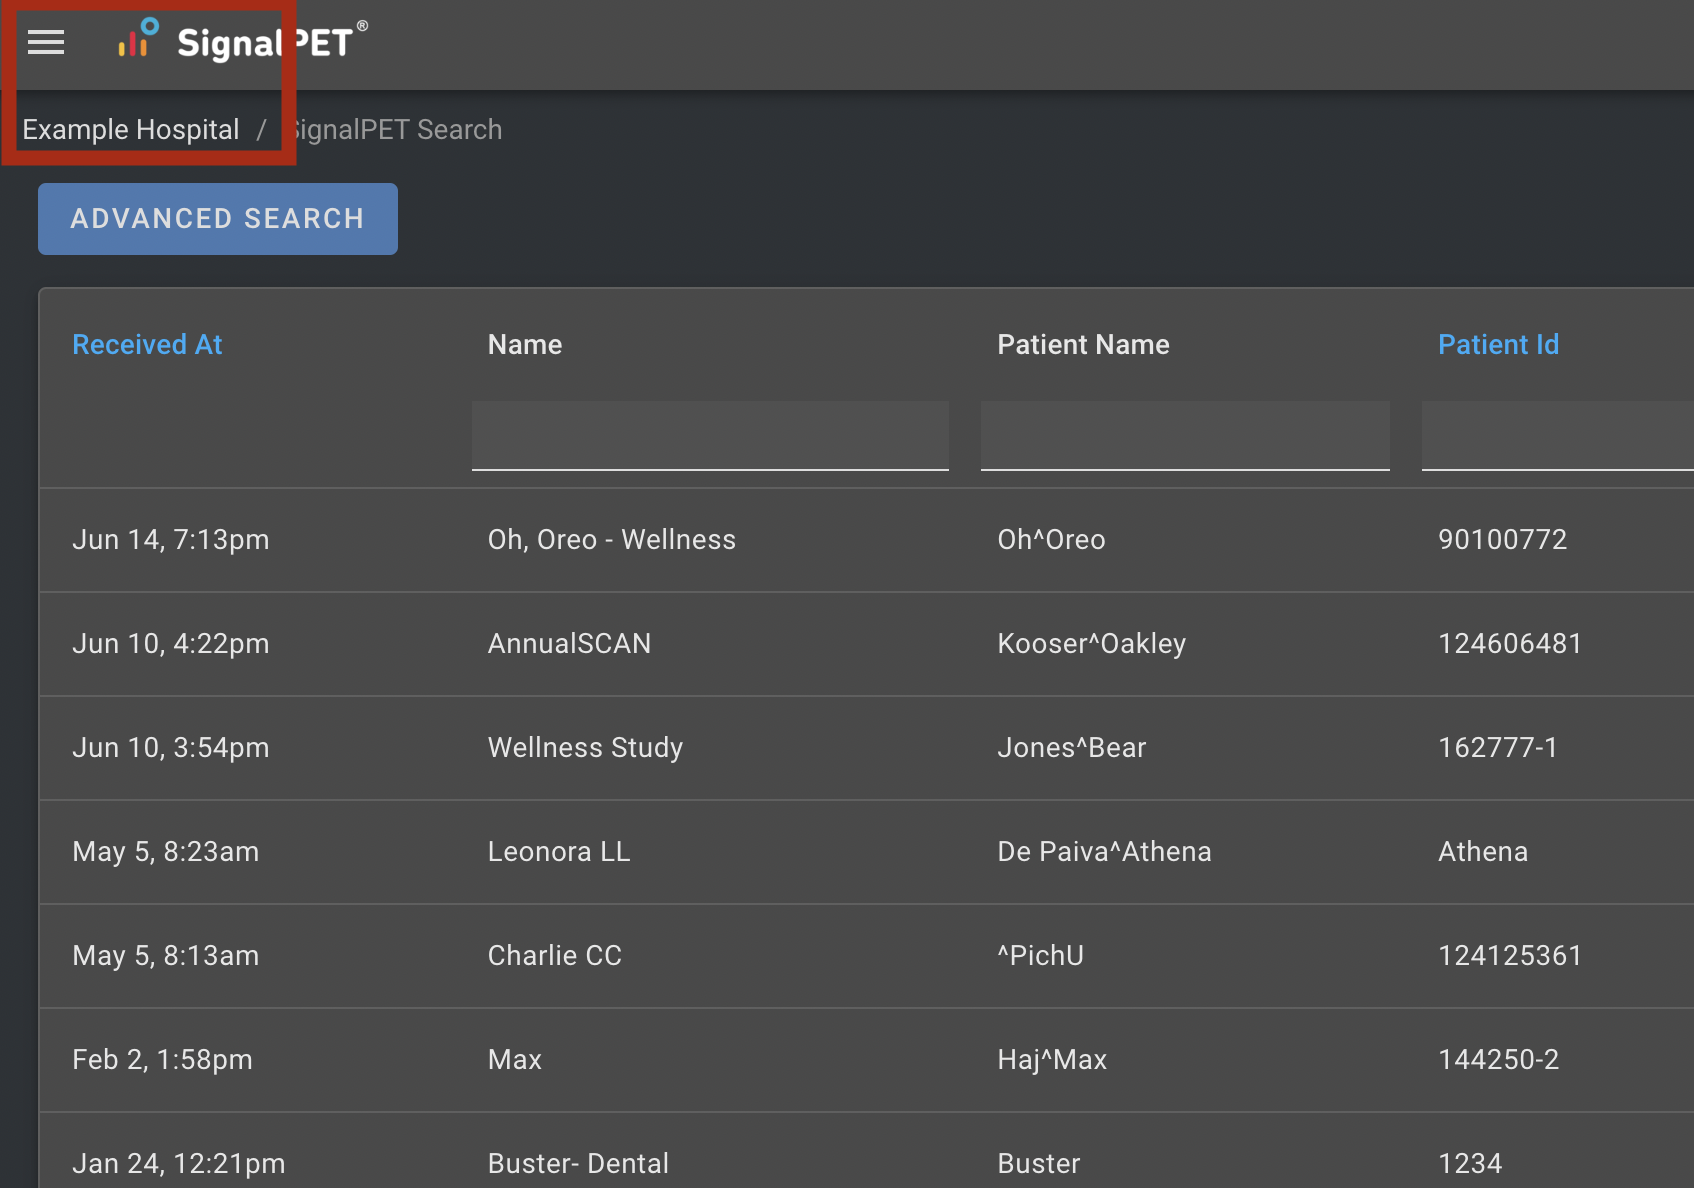Click patient name Jones^Bear
1694x1188 pixels.
click(x=1072, y=748)
